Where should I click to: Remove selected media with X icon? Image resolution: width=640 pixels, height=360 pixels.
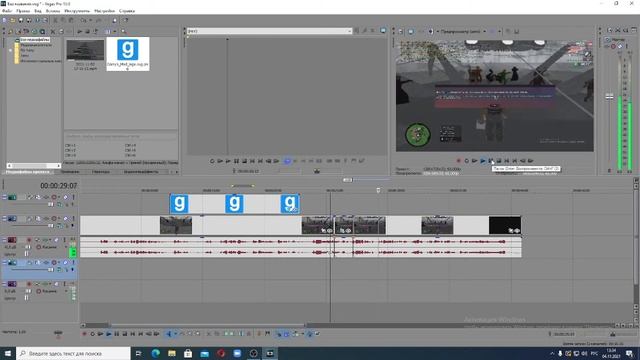(x=53, y=31)
